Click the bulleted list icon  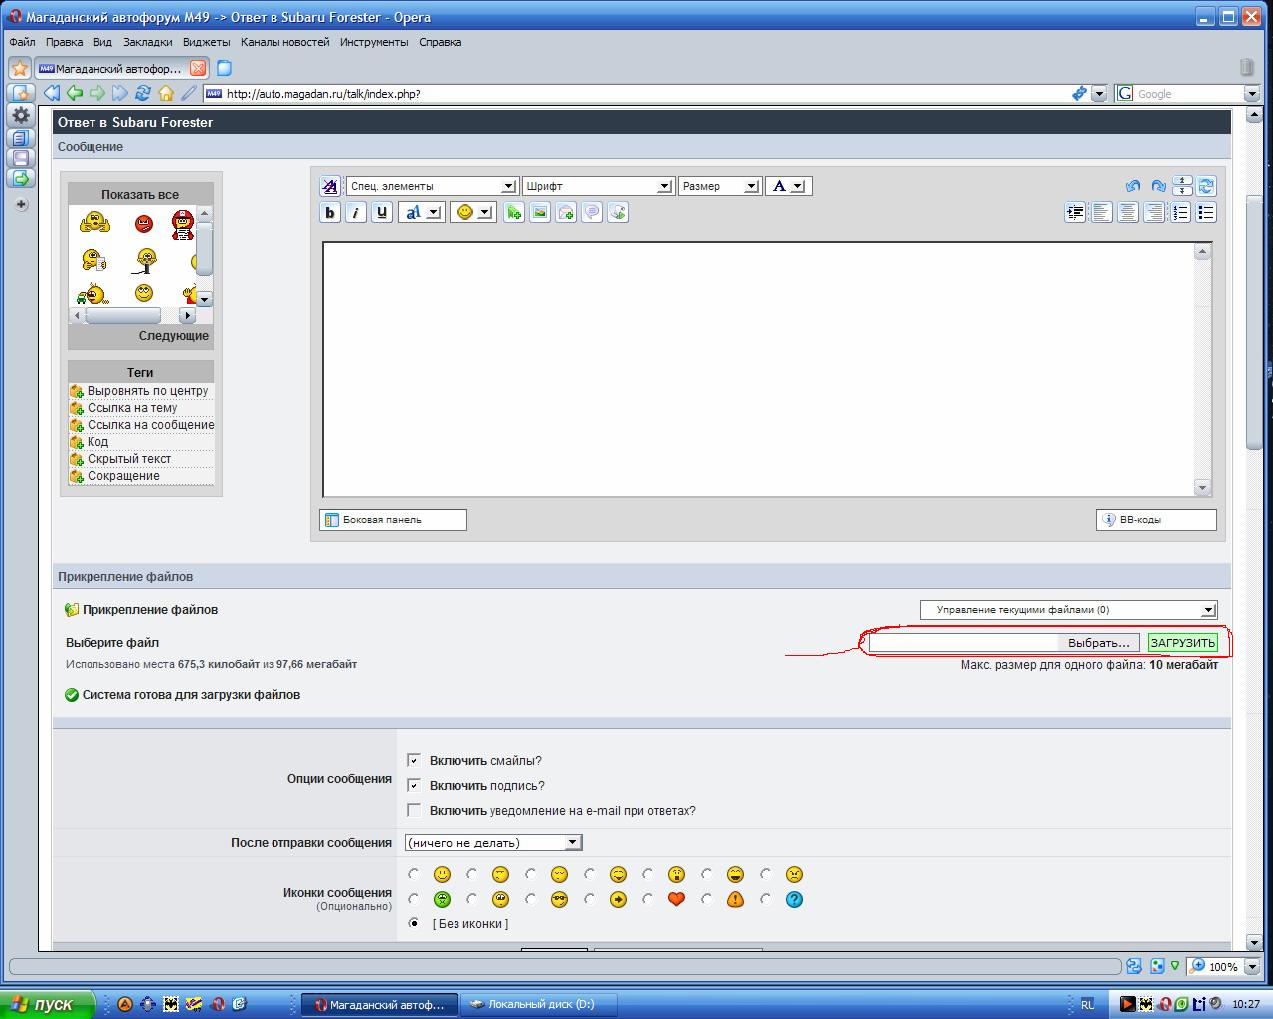tap(1206, 212)
